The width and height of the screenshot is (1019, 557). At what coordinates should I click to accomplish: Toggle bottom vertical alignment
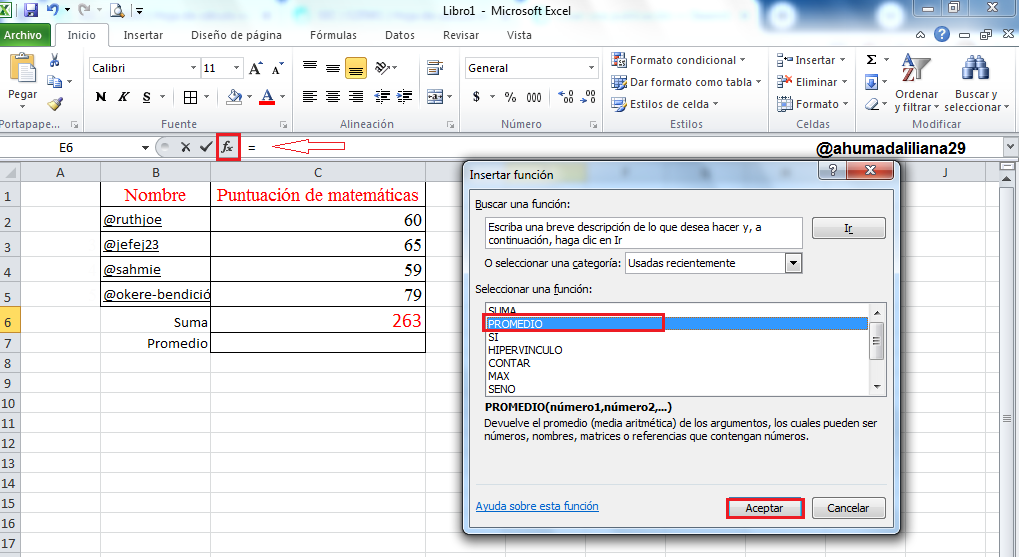pyautogui.click(x=355, y=68)
